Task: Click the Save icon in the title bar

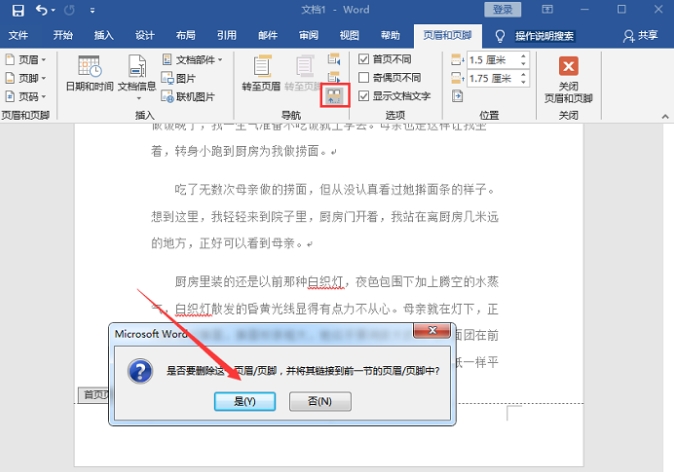Action: pyautogui.click(x=18, y=10)
